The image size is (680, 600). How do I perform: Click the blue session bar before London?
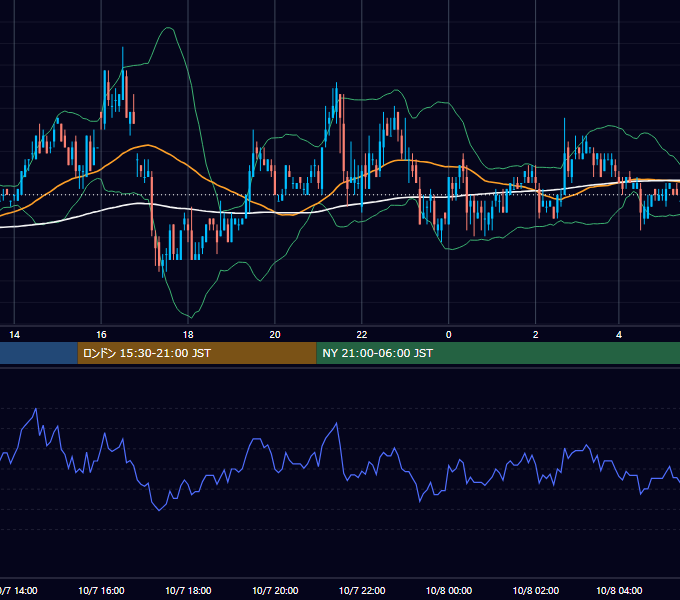pos(39,353)
